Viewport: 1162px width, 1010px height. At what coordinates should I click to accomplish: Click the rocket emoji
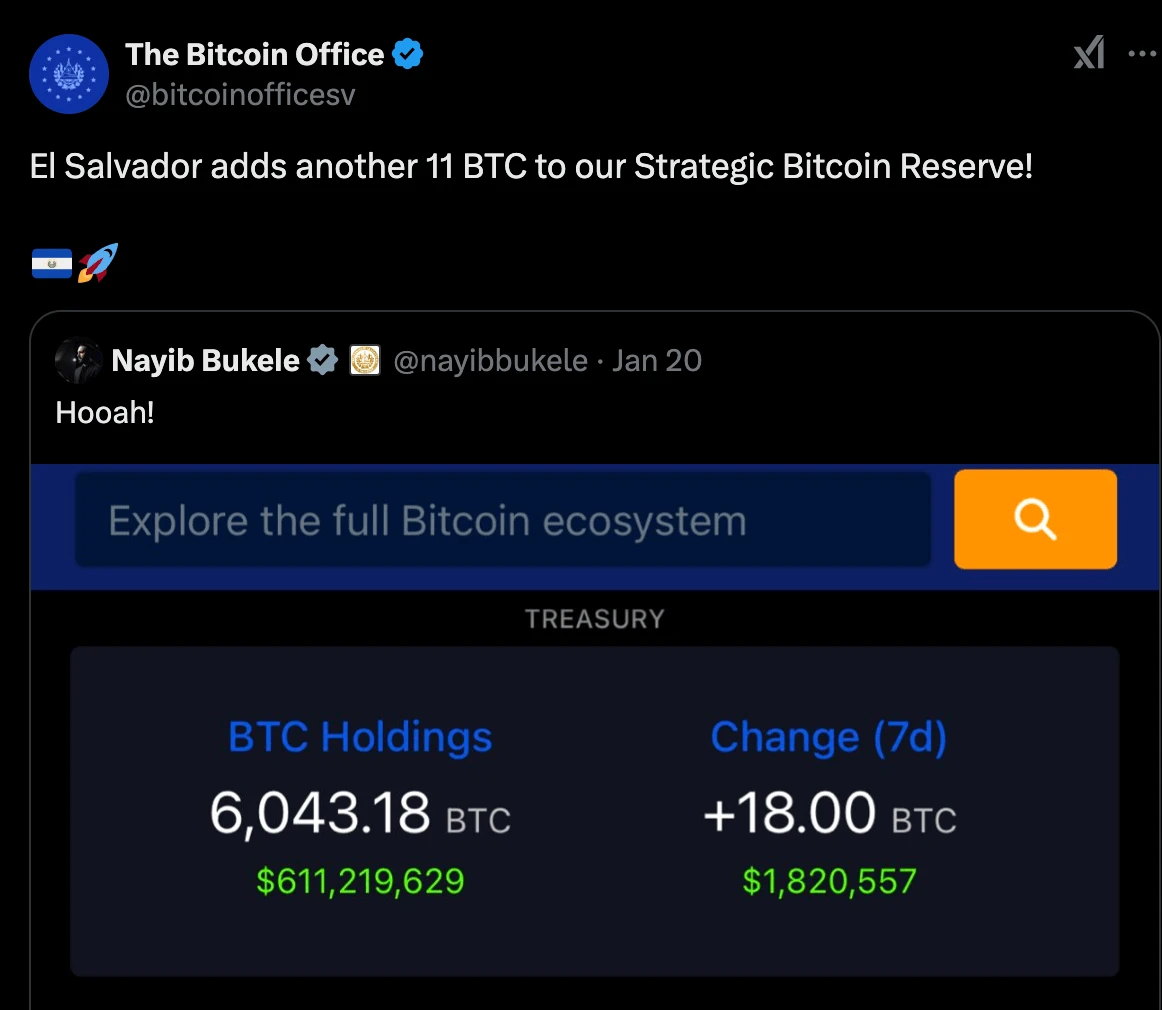[98, 263]
